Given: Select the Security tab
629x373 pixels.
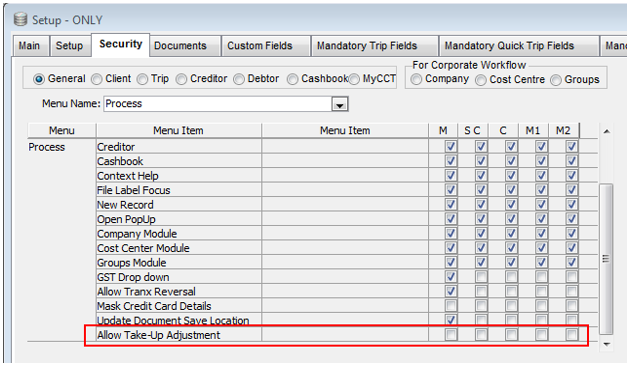Looking at the screenshot, I should [x=121, y=44].
